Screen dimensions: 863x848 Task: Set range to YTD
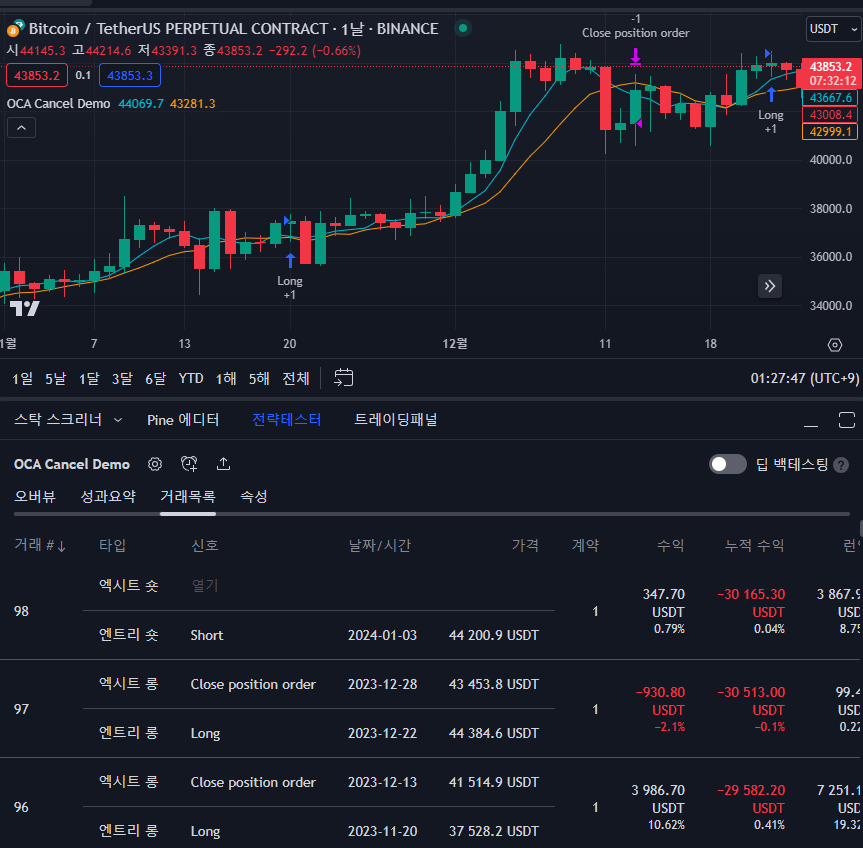(x=191, y=379)
